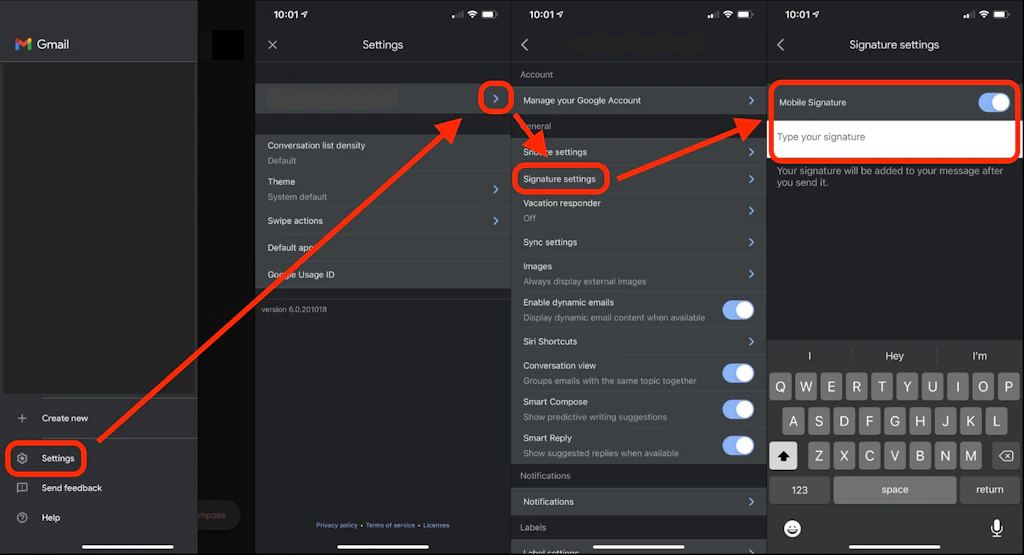Viewport: 1024px width, 555px height.
Task: Go back from the account settings screen
Action: tap(524, 44)
